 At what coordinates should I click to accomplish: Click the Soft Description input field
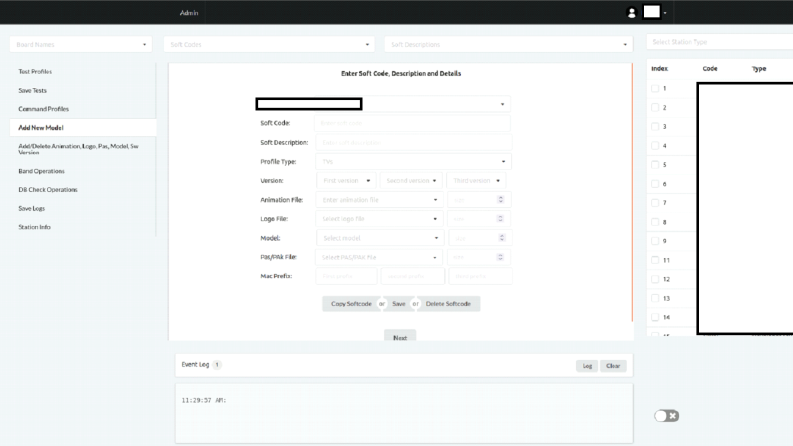pyautogui.click(x=414, y=143)
